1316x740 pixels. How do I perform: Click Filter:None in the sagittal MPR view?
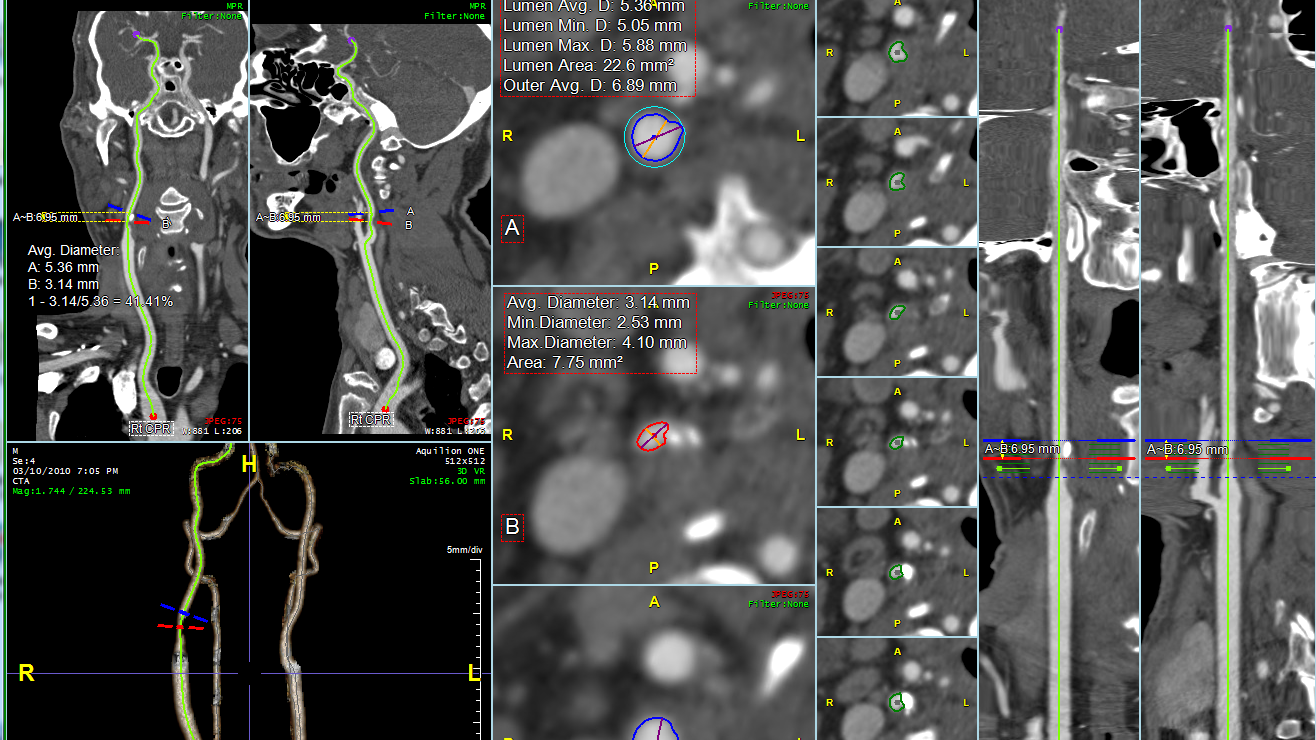(x=456, y=16)
